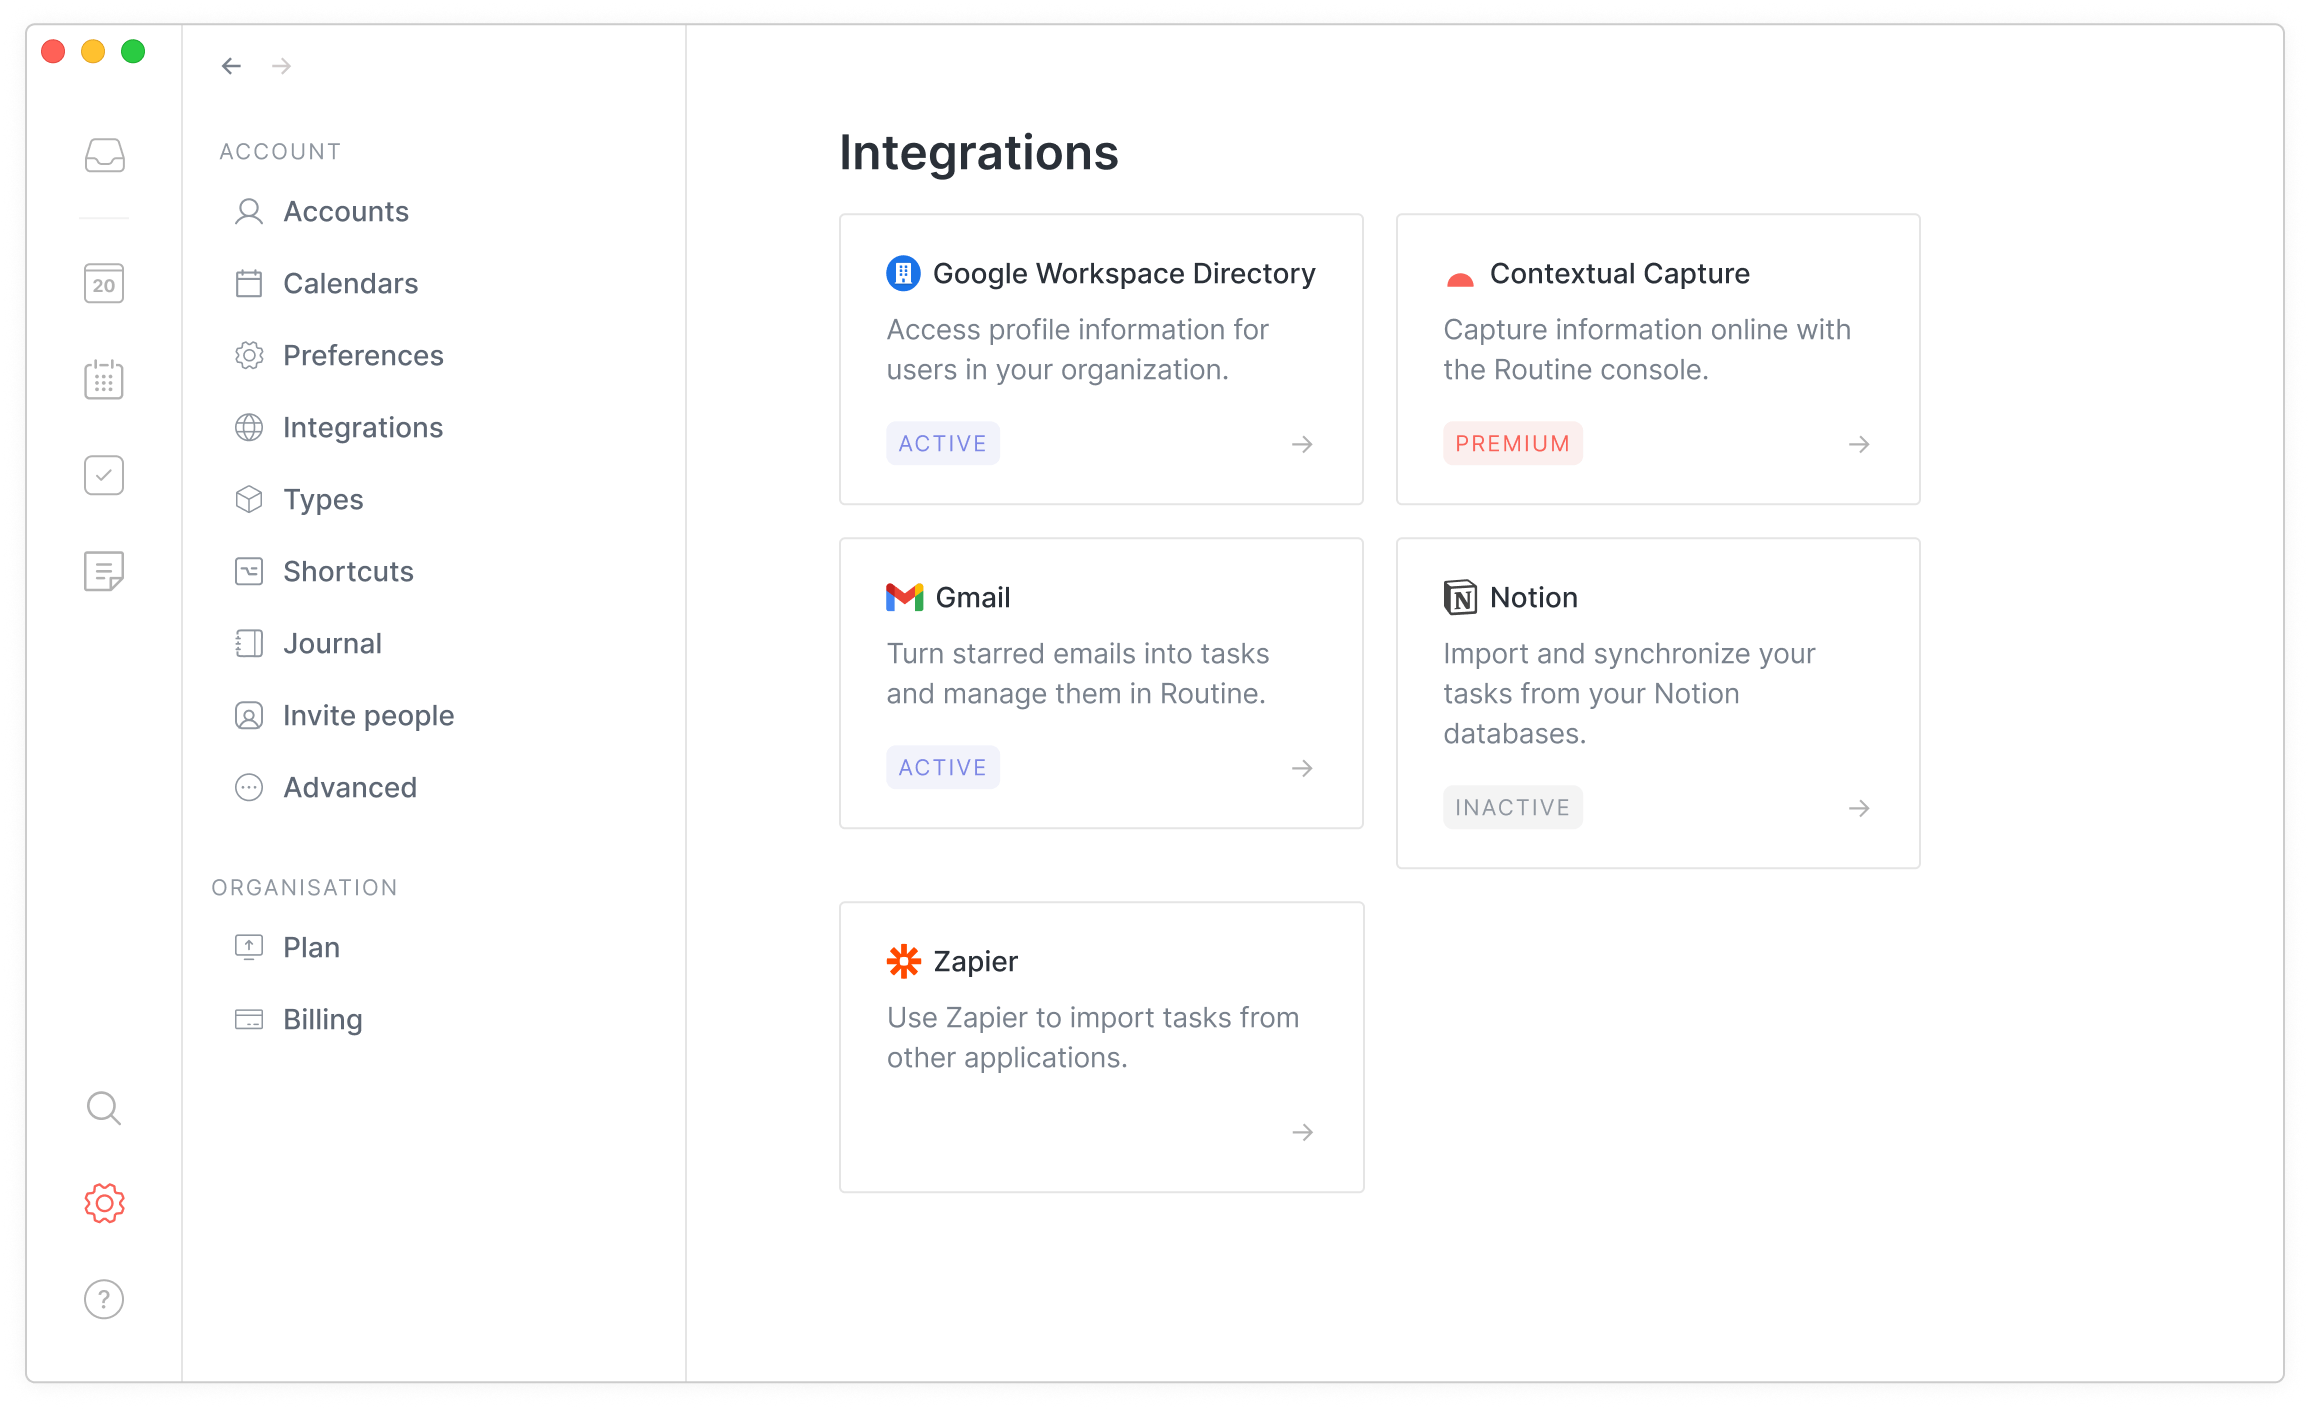Viewport: 2309px width, 1409px height.
Task: Open the day calendar icon showing 20
Action: 104,284
